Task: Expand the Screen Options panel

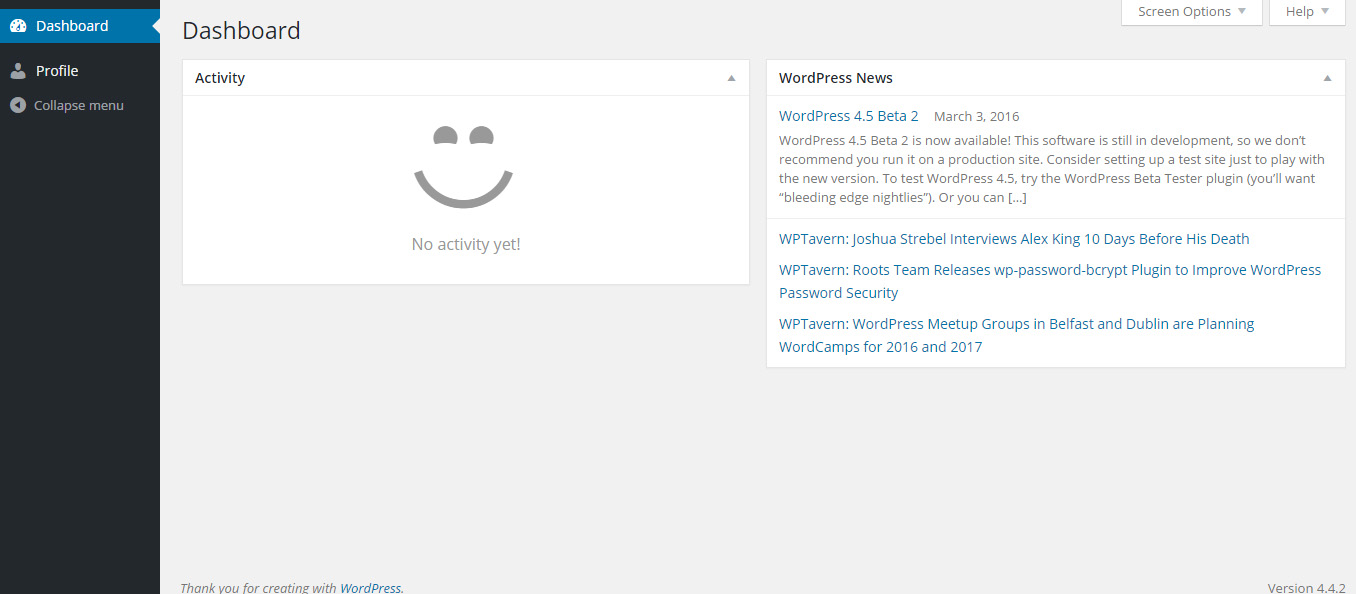Action: 1192,12
